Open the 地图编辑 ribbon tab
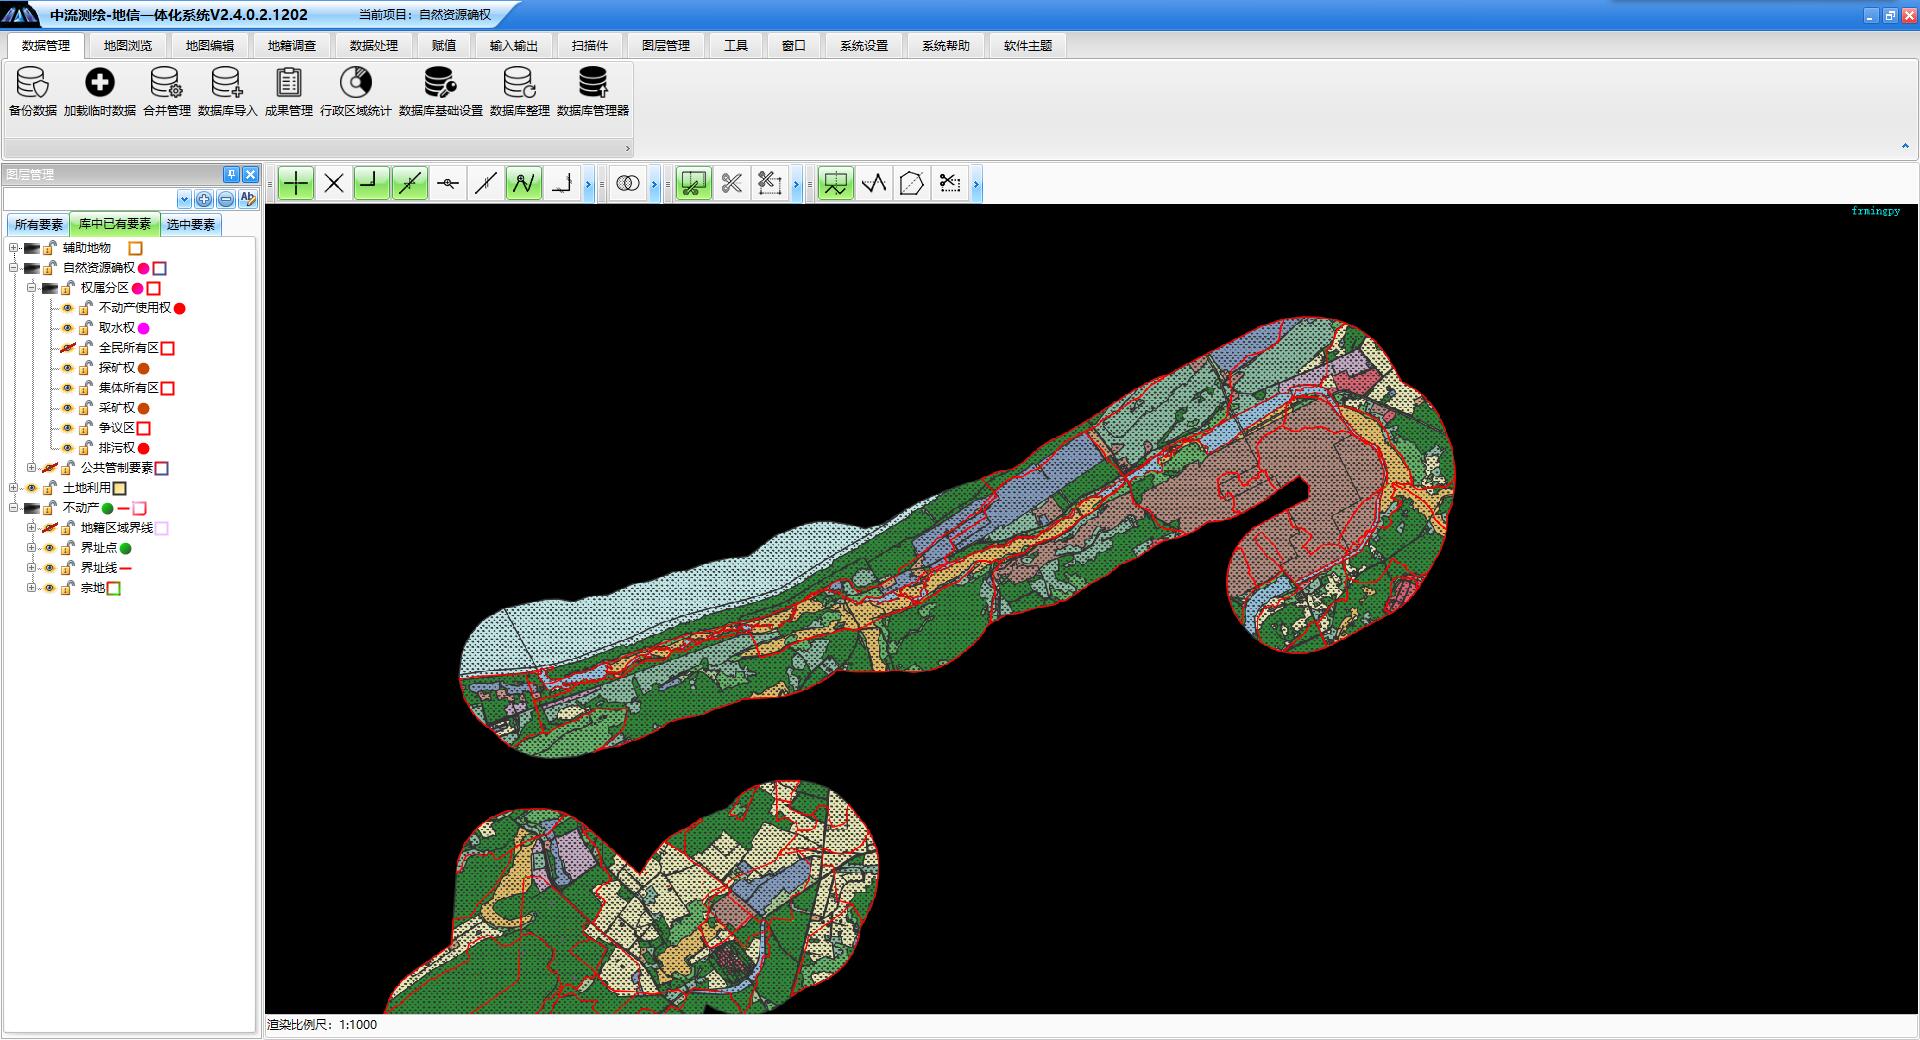The image size is (1920, 1040). pyautogui.click(x=210, y=46)
